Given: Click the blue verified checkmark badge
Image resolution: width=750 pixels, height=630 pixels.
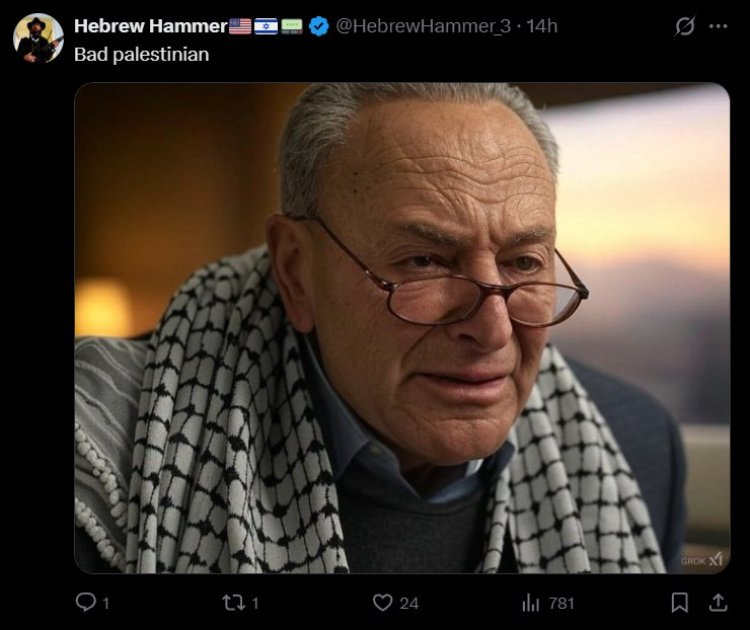Looking at the screenshot, I should point(319,26).
